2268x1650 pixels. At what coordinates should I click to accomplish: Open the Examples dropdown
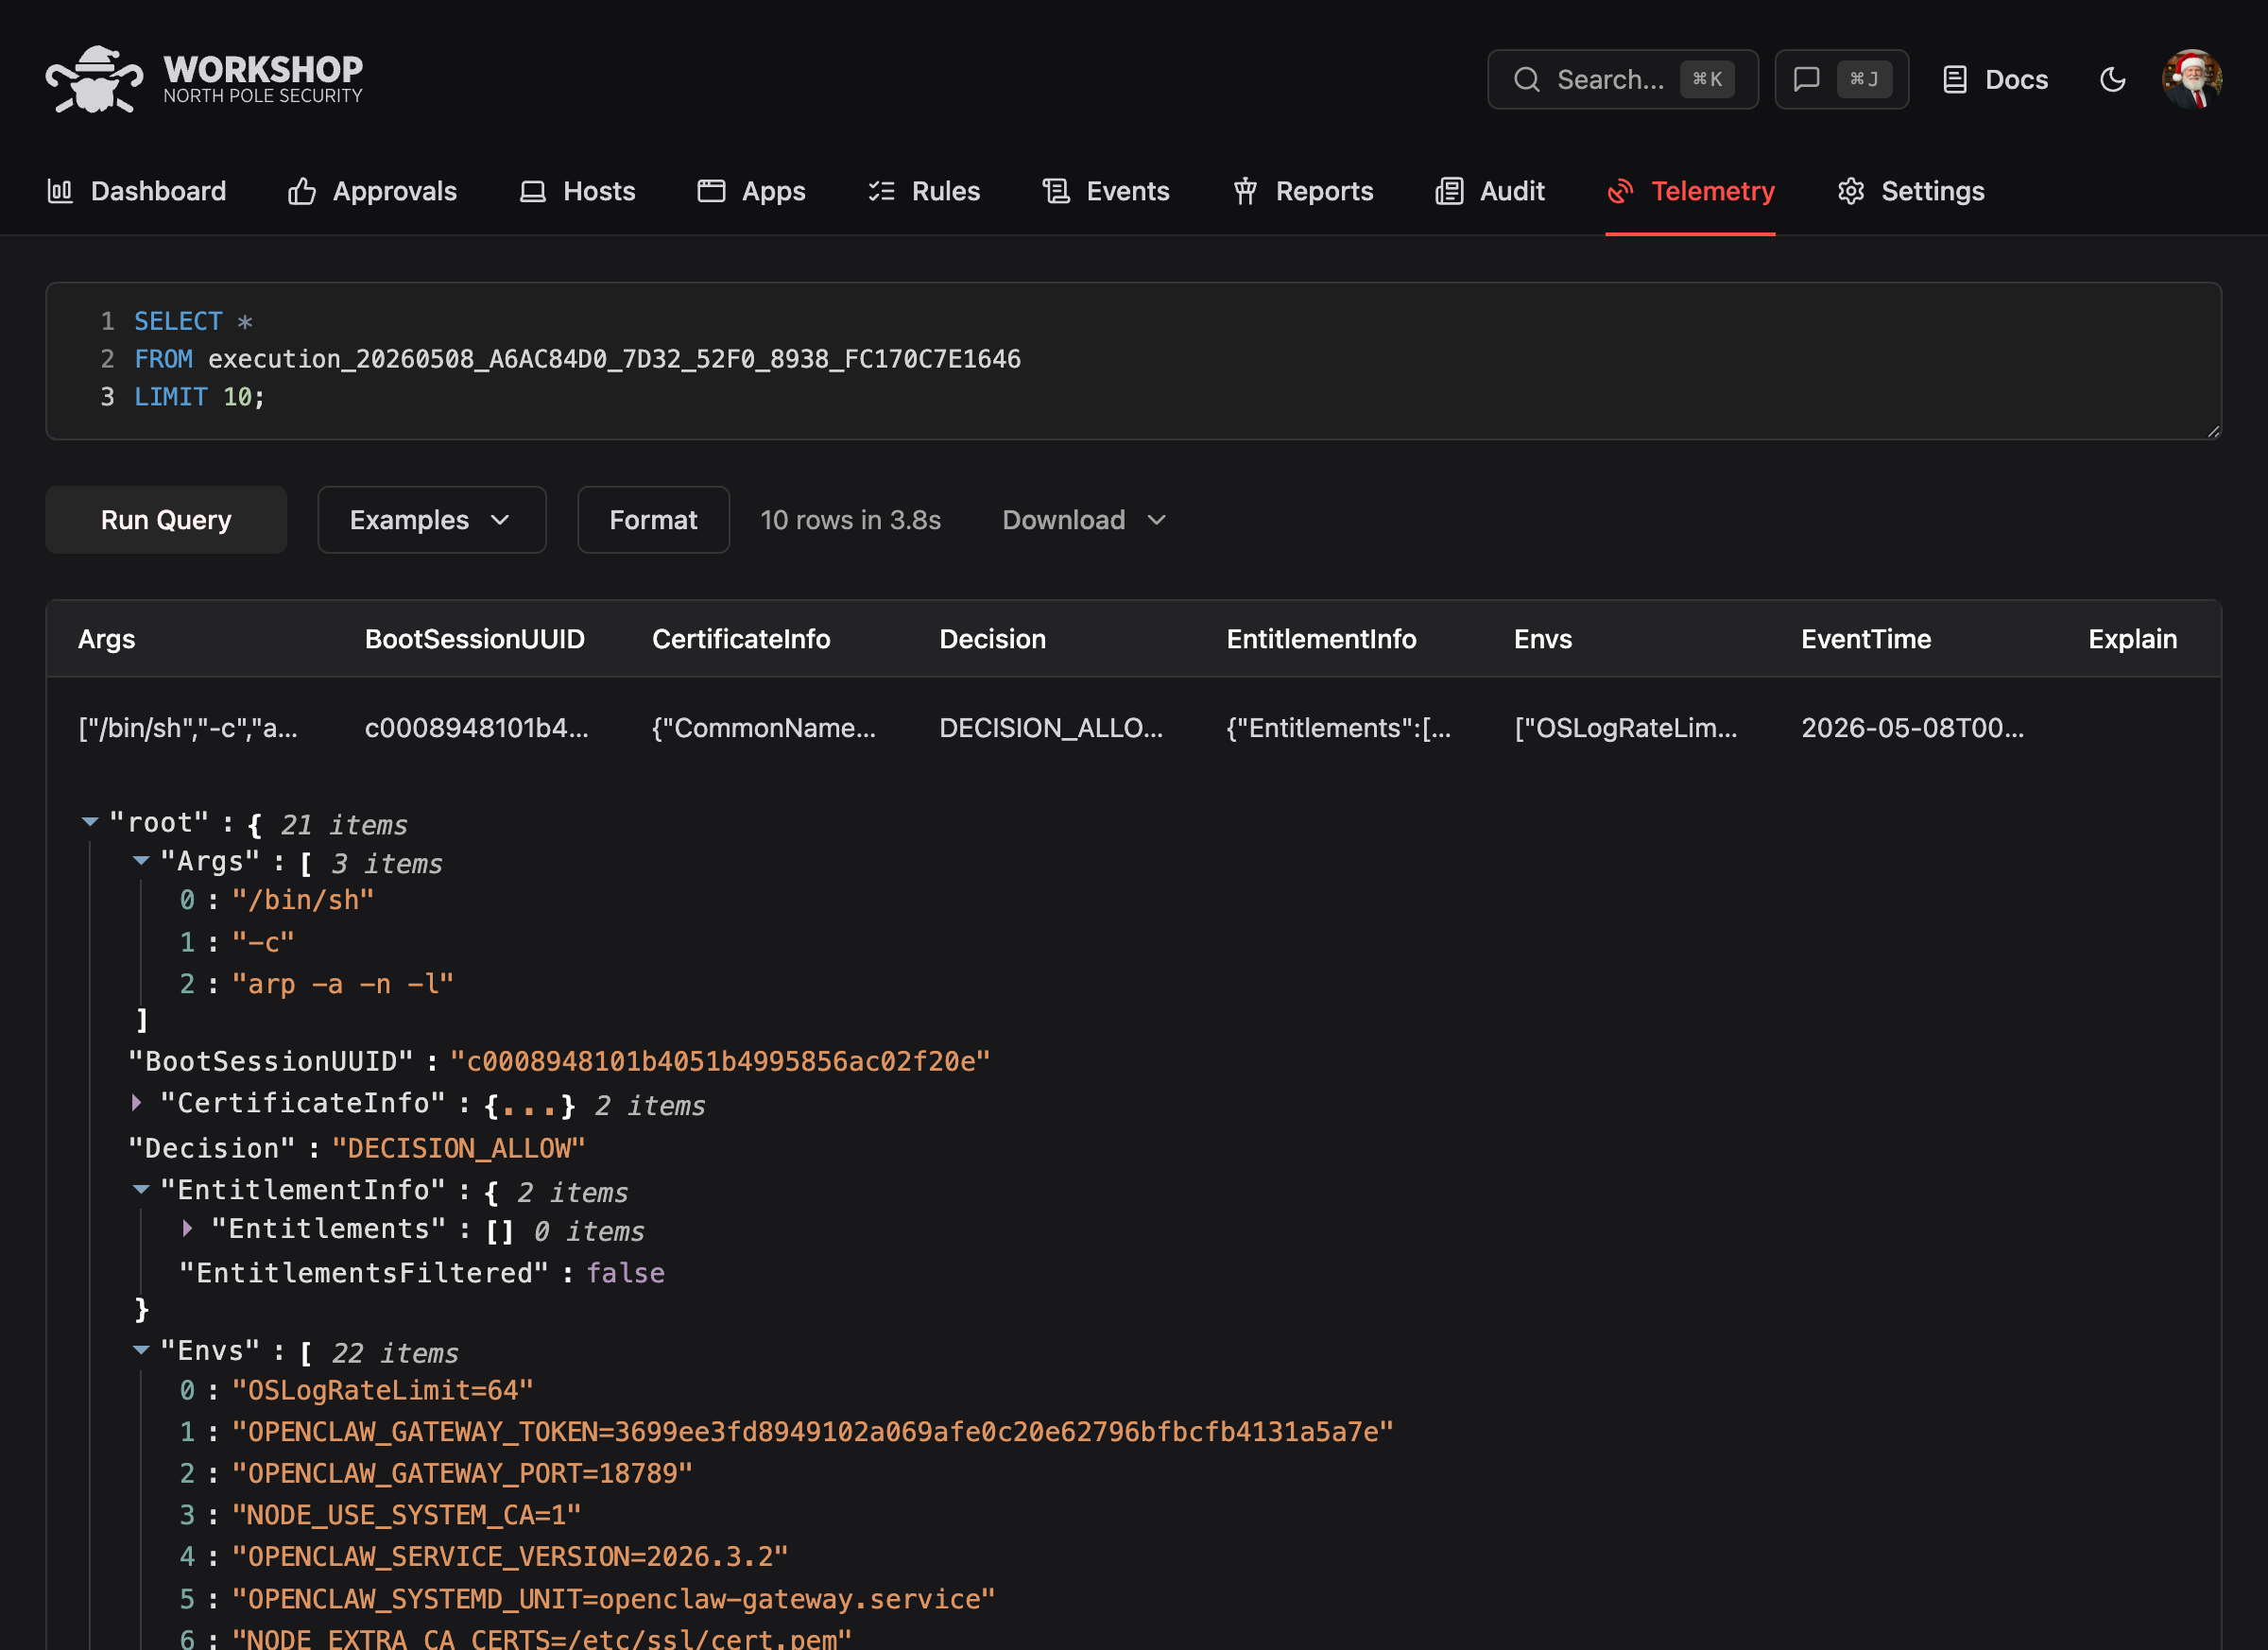point(431,519)
